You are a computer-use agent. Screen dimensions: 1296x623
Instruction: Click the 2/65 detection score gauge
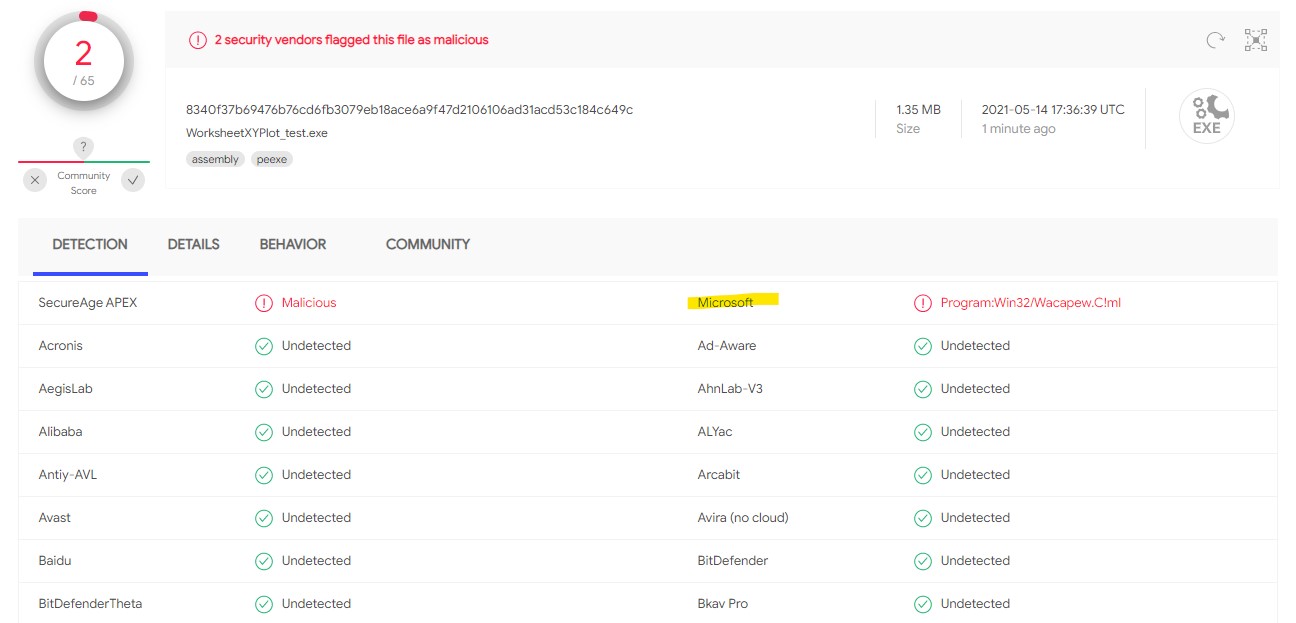click(84, 62)
